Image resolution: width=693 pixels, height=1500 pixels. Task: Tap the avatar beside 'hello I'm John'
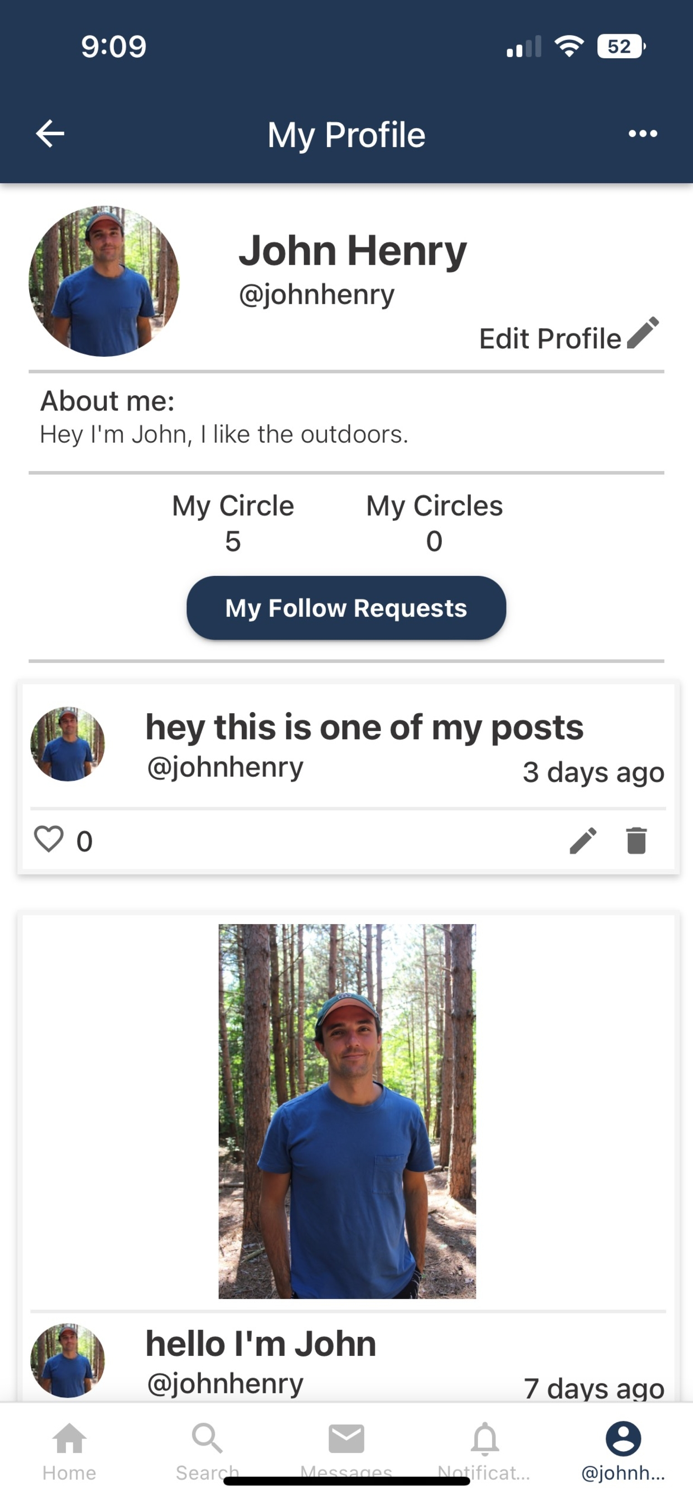[68, 1360]
